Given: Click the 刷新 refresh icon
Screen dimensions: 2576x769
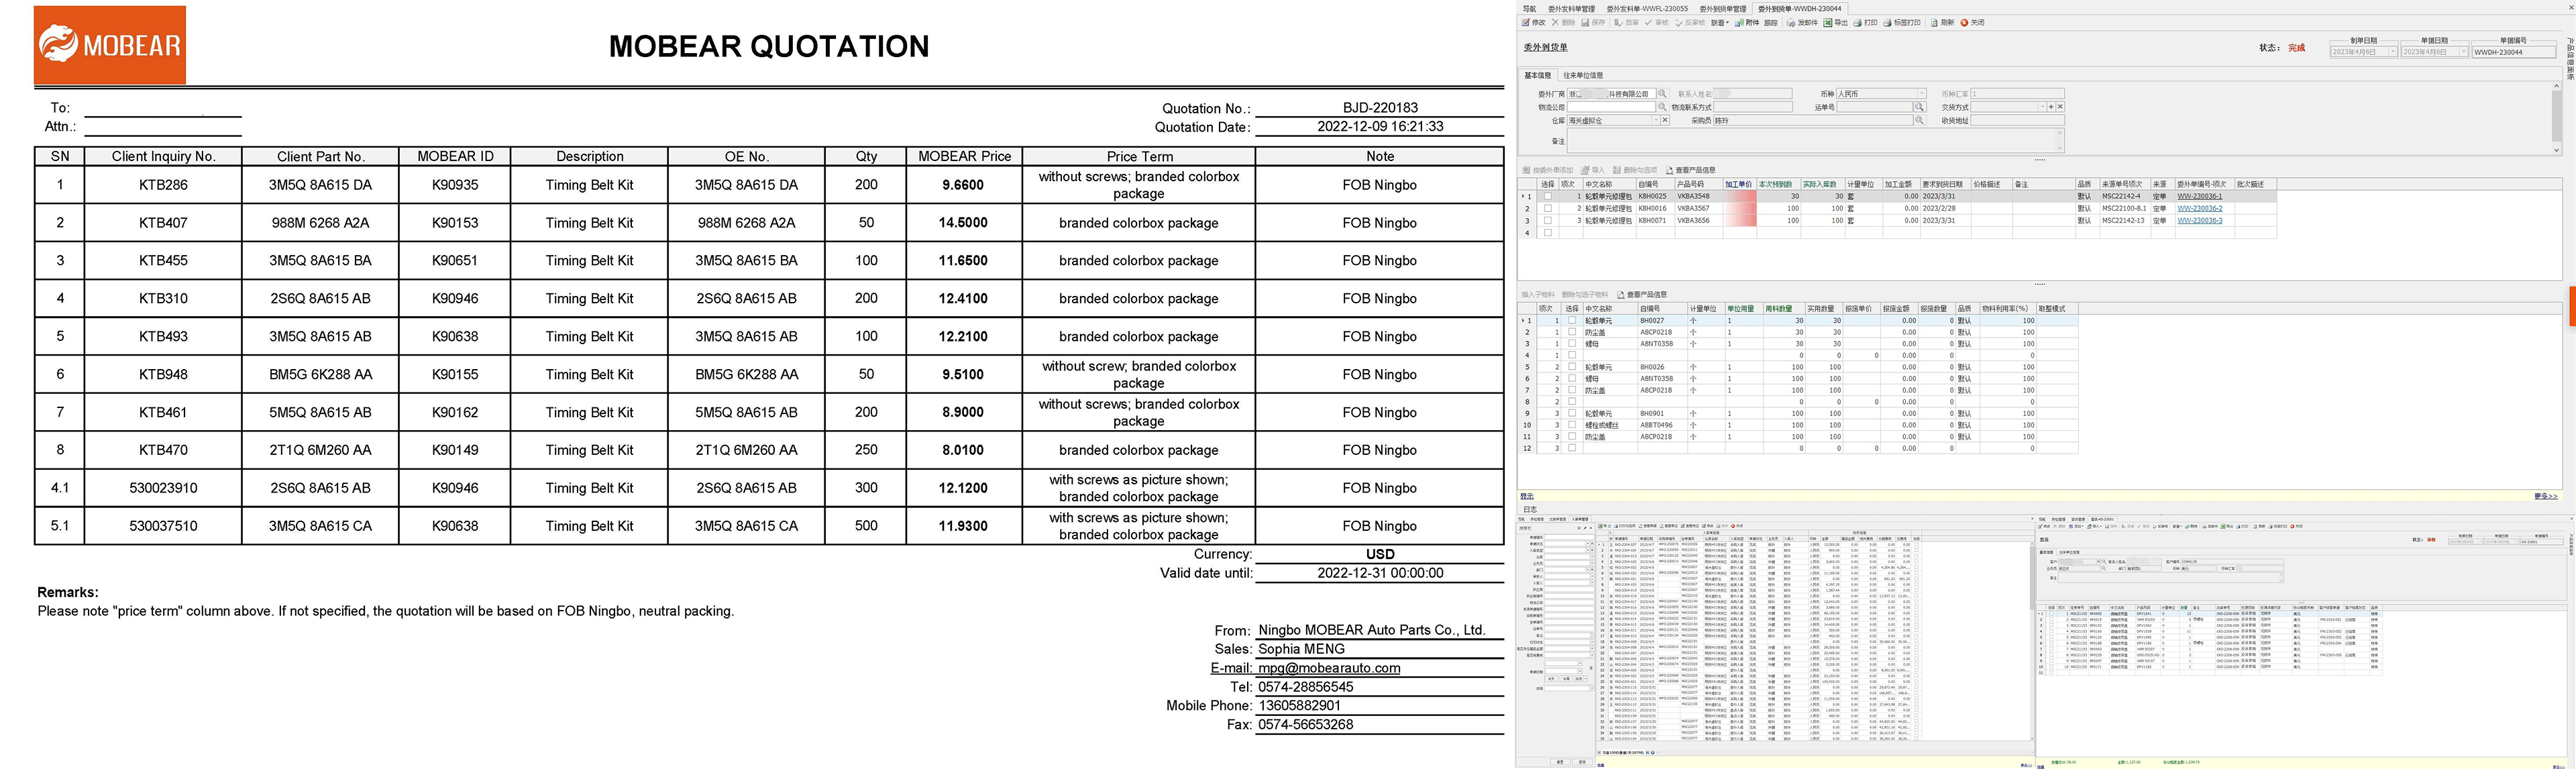Looking at the screenshot, I should click(x=1935, y=23).
